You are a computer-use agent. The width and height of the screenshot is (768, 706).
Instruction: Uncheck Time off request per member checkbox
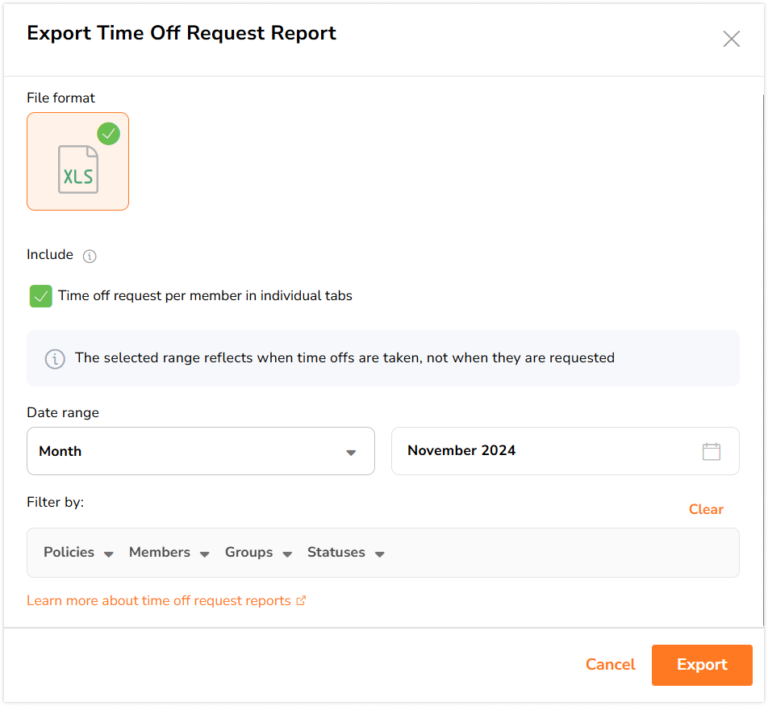(41, 296)
